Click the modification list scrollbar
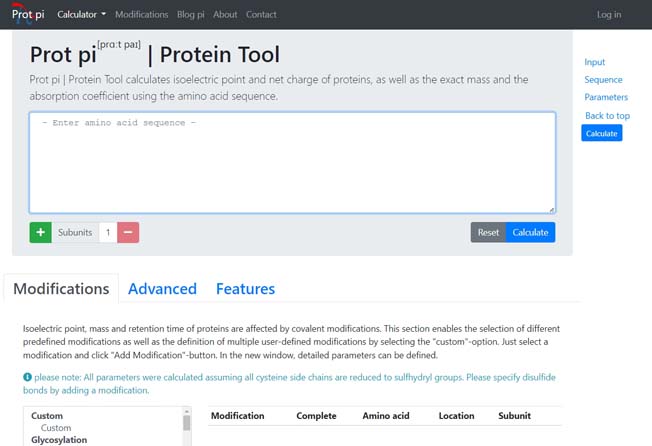The height and width of the screenshot is (446, 652). [x=186, y=424]
